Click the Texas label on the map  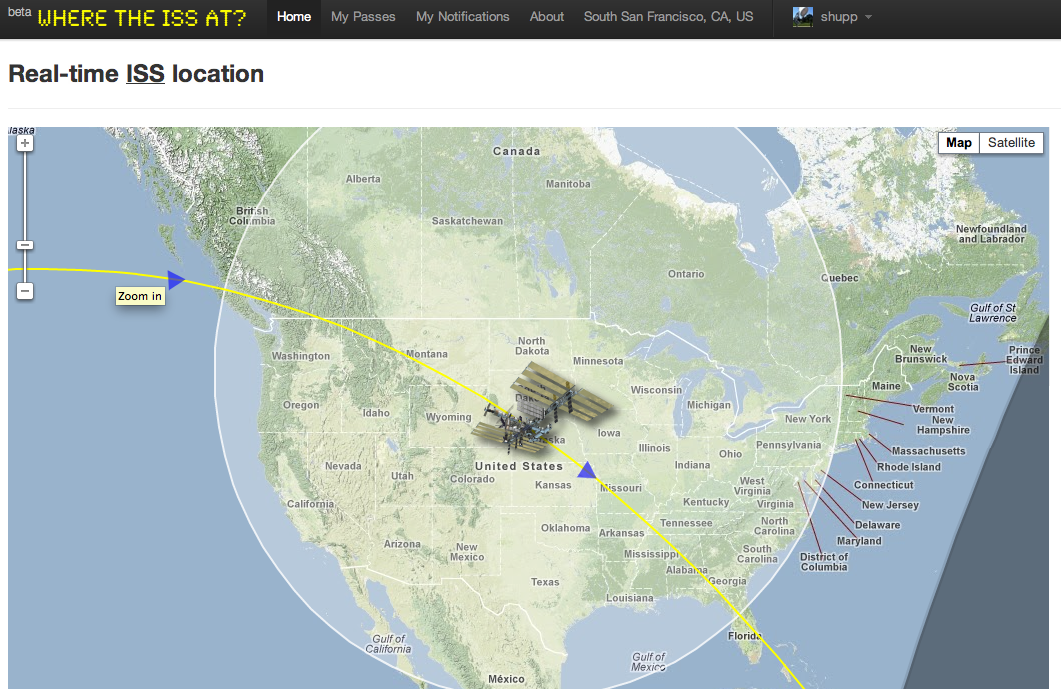(x=545, y=582)
